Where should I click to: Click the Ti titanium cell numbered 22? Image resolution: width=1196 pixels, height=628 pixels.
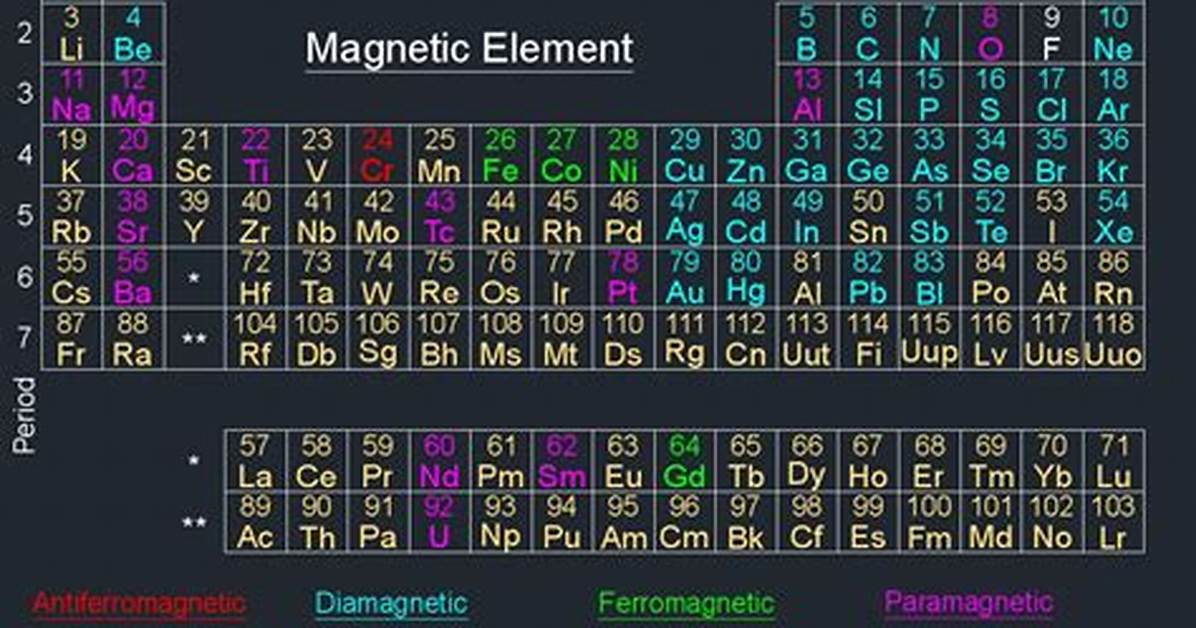click(256, 156)
